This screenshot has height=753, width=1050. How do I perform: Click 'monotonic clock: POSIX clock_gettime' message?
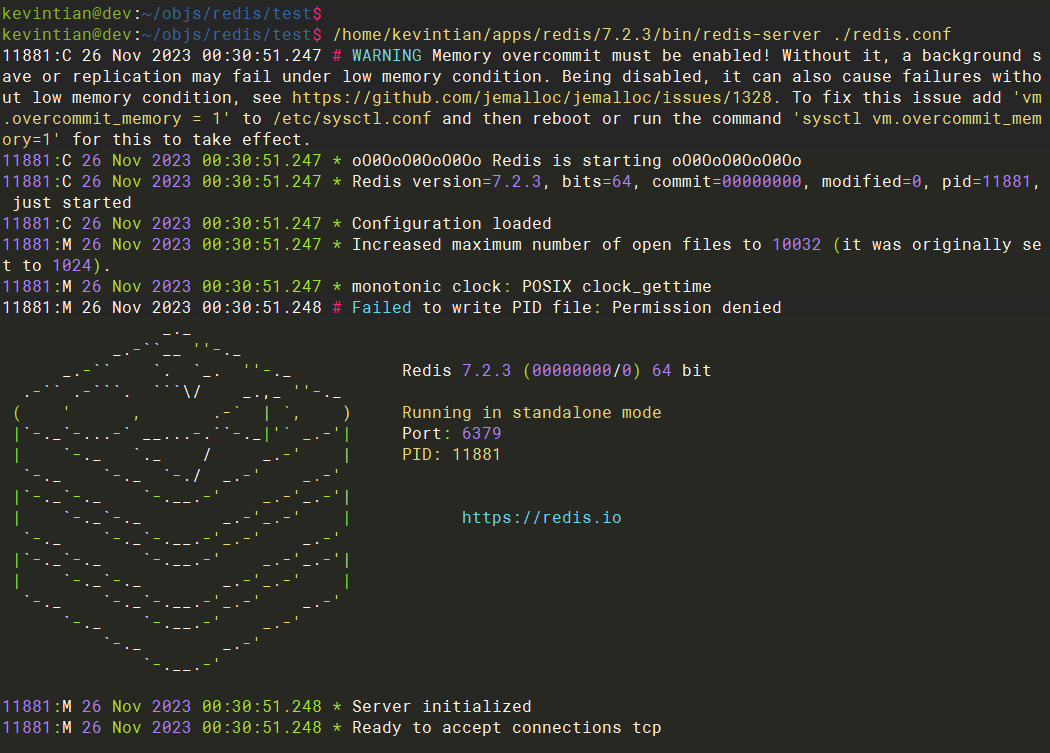tap(531, 286)
